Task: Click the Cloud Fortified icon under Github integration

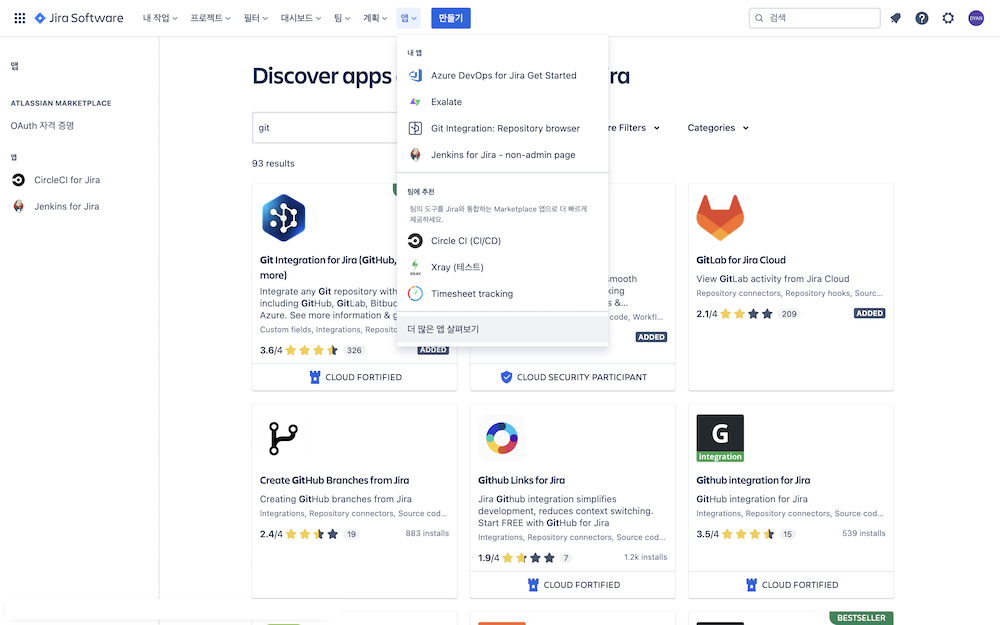Action: [x=751, y=585]
